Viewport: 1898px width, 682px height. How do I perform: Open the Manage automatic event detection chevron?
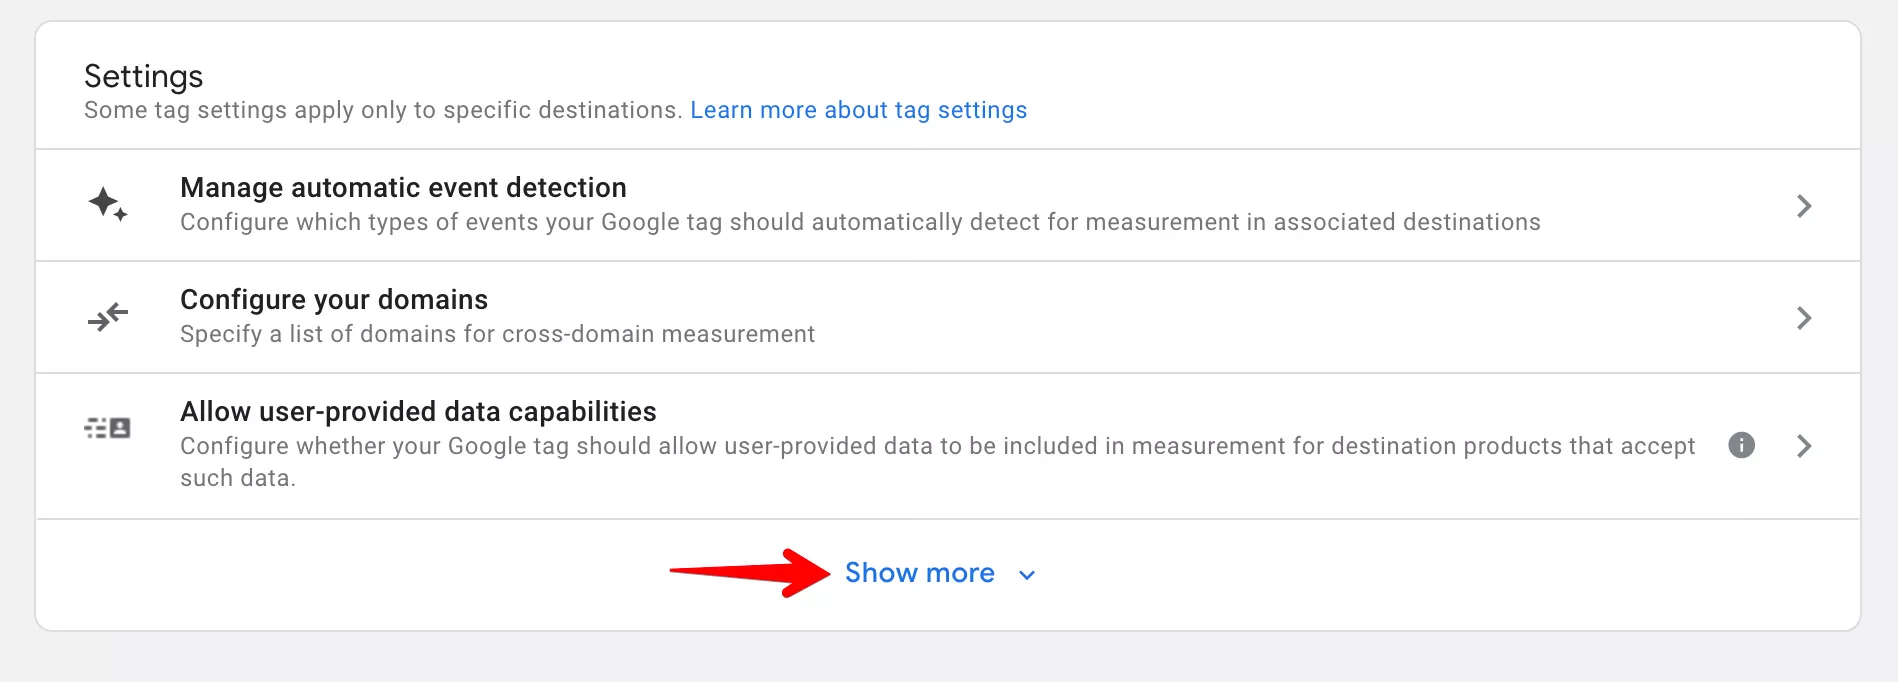(1804, 206)
